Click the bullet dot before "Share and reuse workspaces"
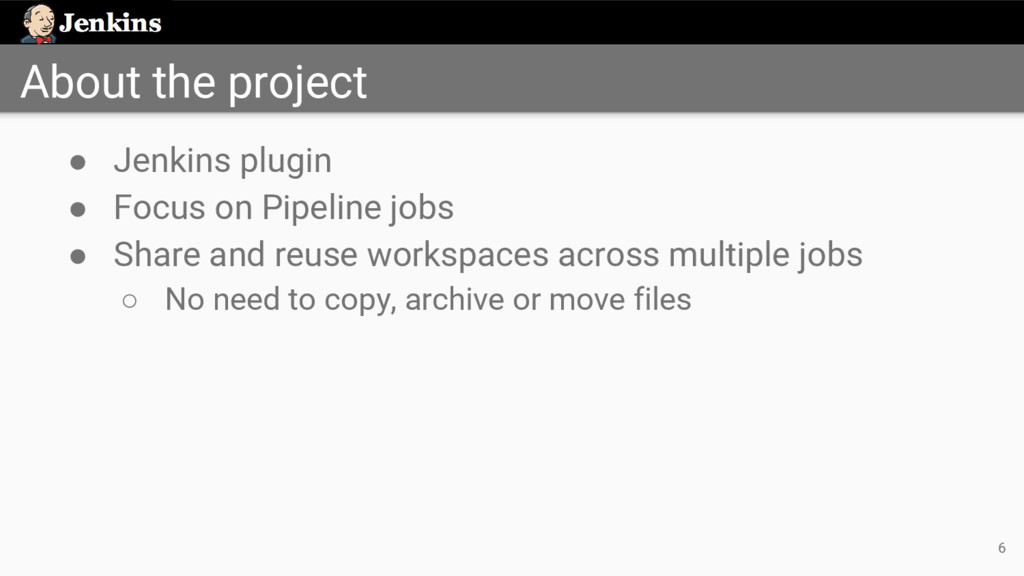Viewport: 1024px width, 576px height. (78, 255)
